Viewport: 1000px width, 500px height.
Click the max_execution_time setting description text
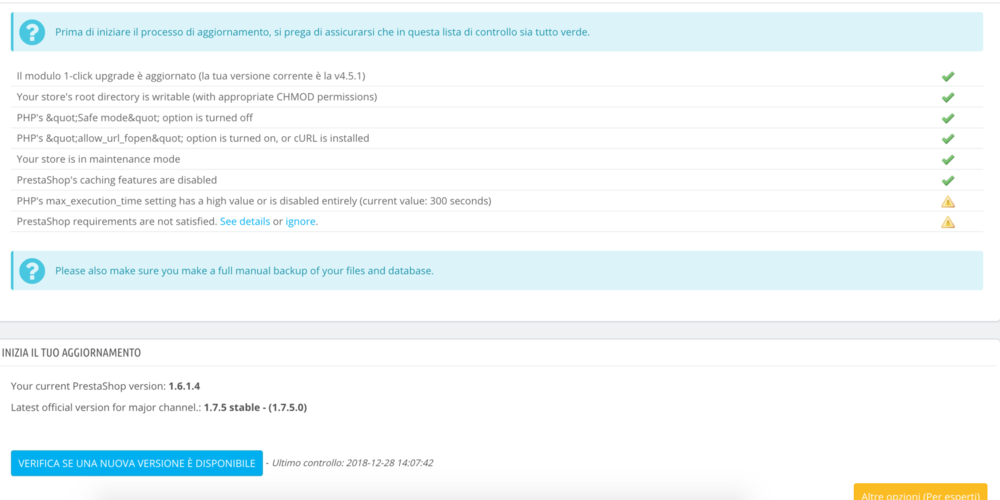pyautogui.click(x=254, y=201)
